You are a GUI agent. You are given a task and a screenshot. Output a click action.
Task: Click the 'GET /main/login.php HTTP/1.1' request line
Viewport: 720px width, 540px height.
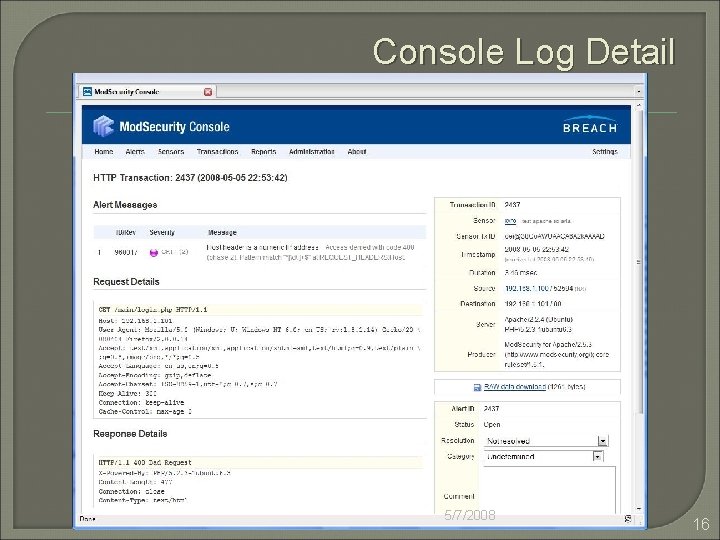pyautogui.click(x=153, y=309)
